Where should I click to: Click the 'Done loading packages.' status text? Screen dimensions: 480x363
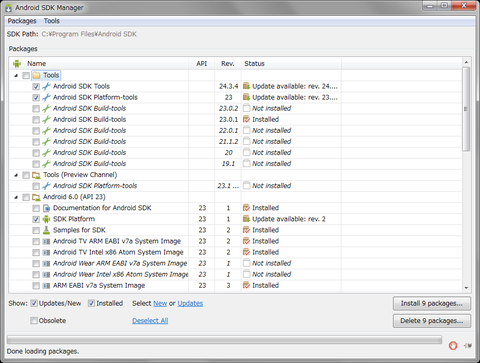[43, 351]
